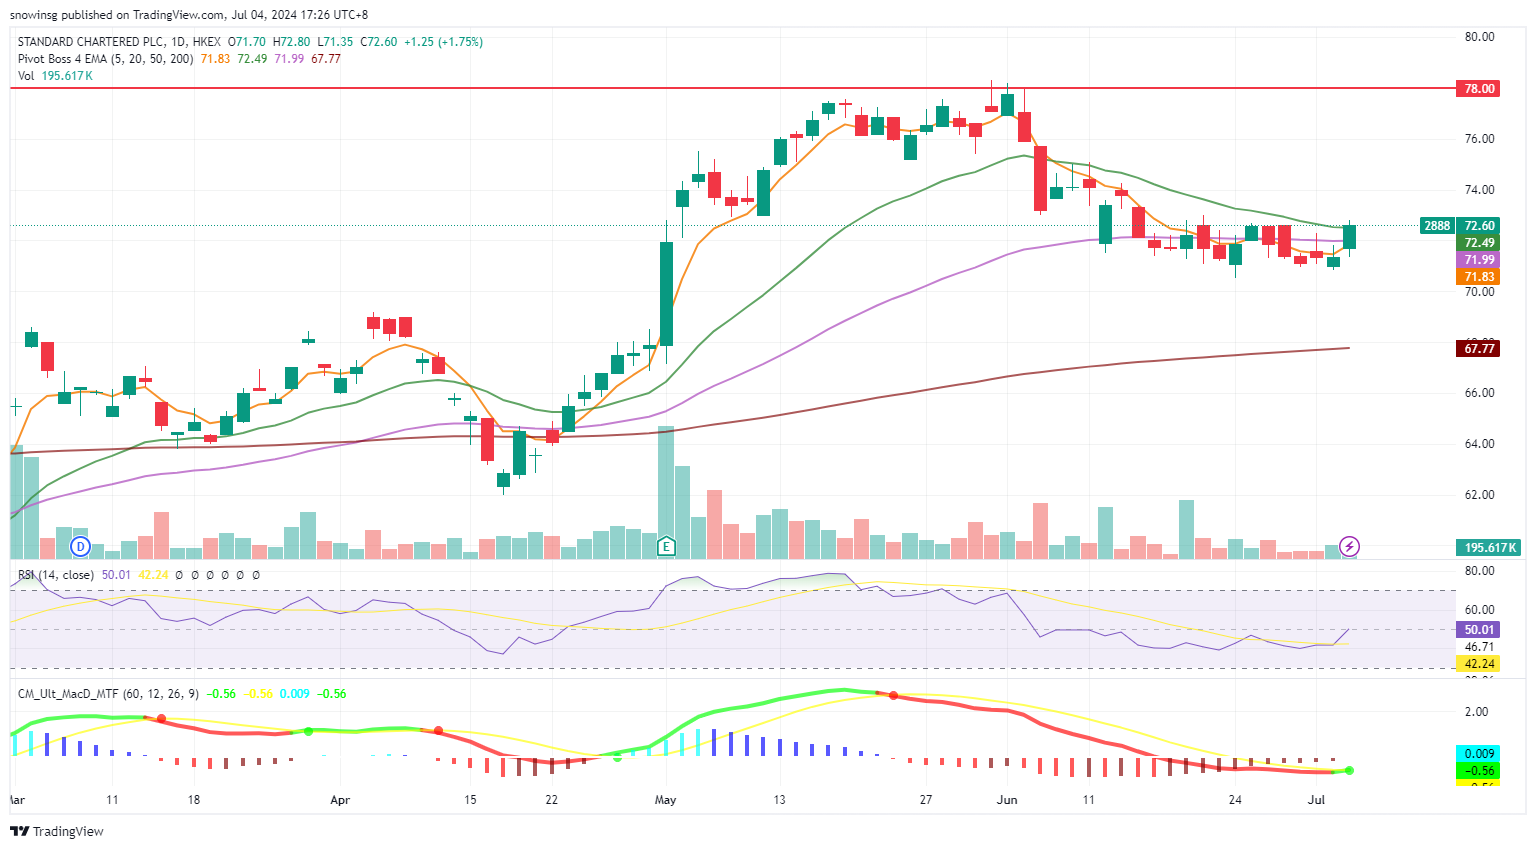Click the cyan 0.009 MACD axis label
The image size is (1536, 849).
click(1479, 754)
